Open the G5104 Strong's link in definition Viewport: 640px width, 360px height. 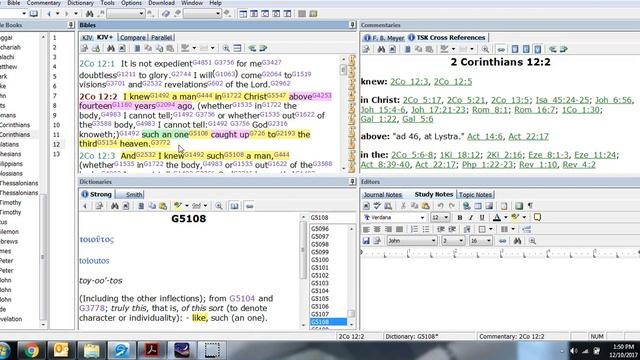pyautogui.click(x=242, y=298)
